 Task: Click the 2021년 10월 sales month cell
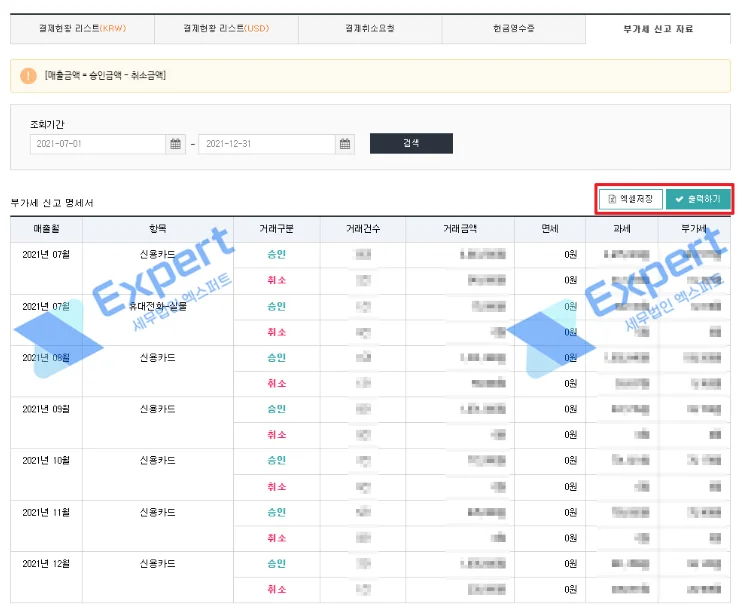click(46, 461)
